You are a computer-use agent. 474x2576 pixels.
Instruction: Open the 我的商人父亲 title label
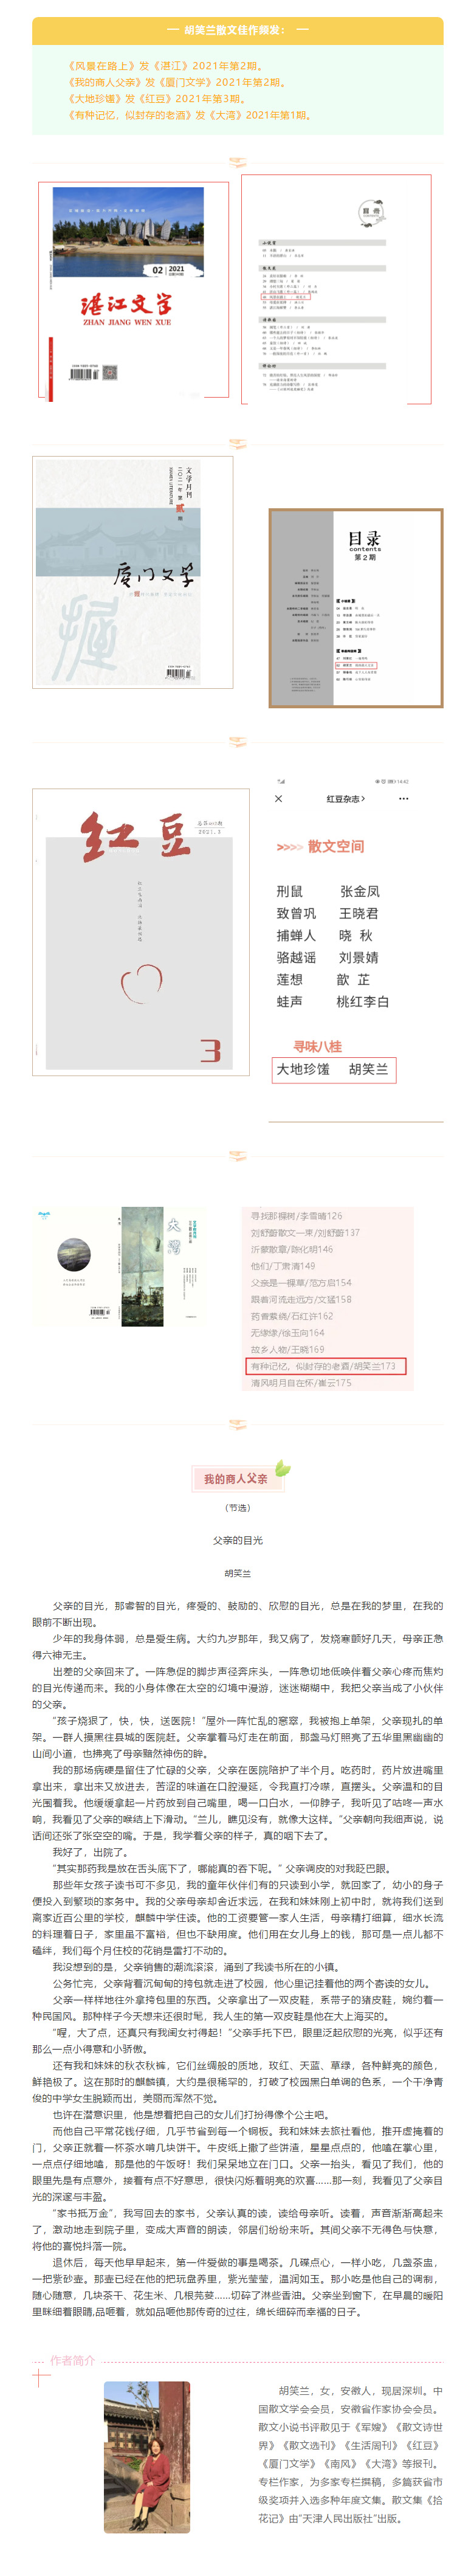[236, 1478]
